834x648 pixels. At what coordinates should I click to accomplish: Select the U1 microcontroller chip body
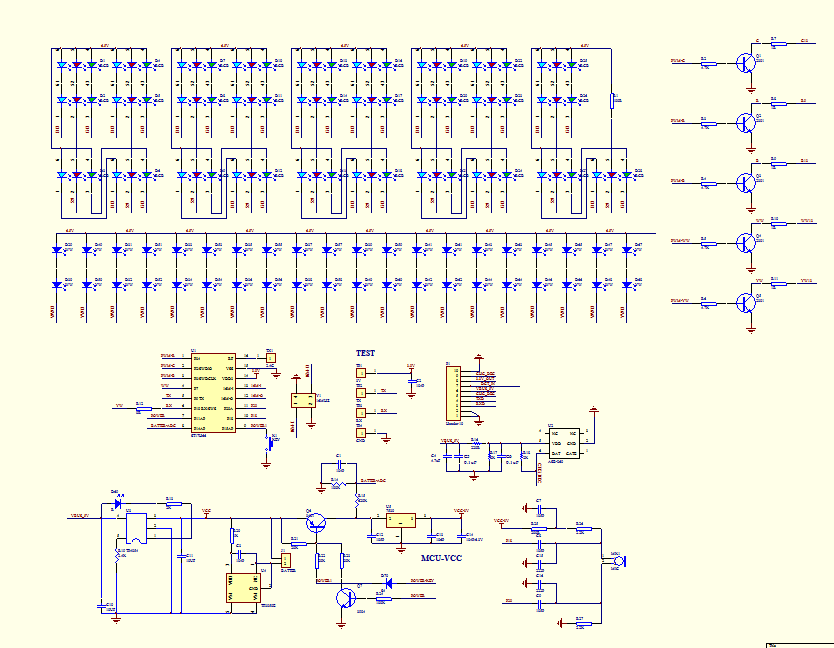213,392
